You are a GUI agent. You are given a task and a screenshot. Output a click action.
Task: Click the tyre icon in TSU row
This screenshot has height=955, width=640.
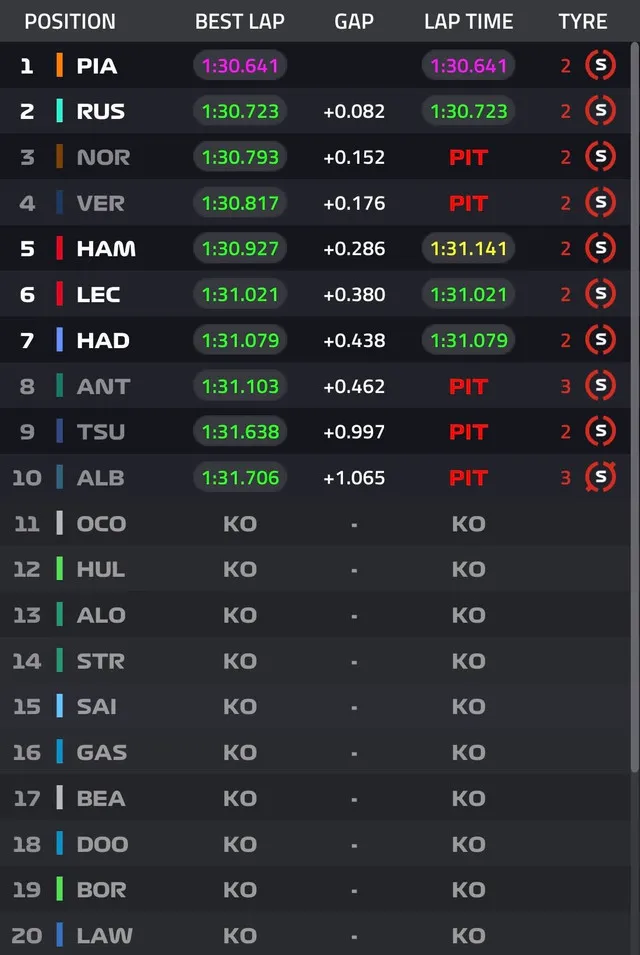coord(600,431)
